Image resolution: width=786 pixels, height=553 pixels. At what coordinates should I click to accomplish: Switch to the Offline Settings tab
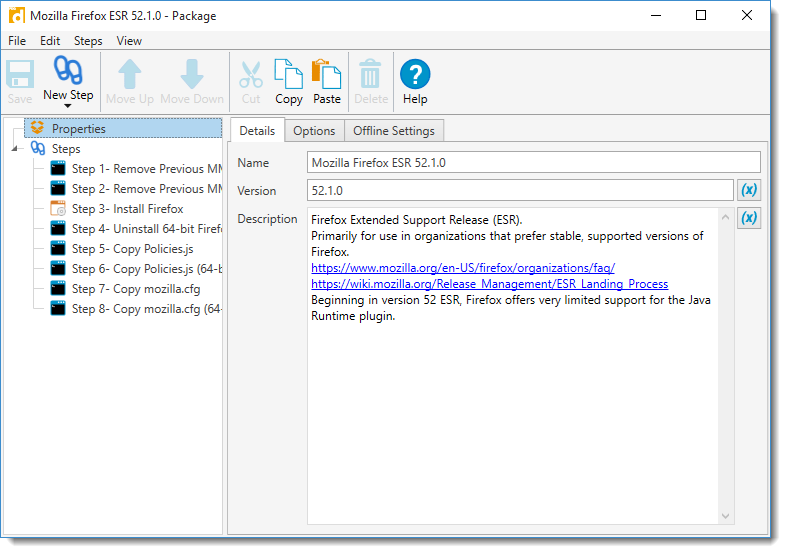click(393, 131)
